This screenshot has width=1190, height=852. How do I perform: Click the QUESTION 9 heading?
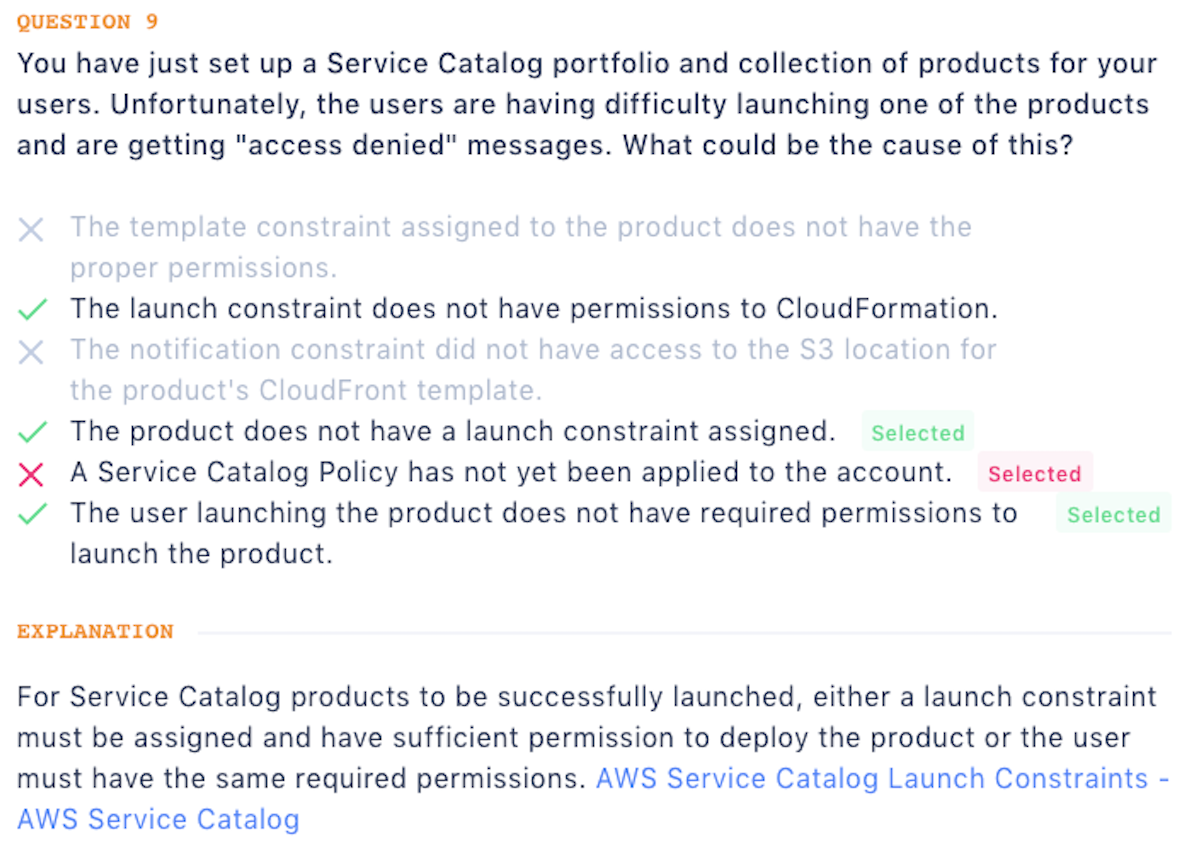[88, 22]
